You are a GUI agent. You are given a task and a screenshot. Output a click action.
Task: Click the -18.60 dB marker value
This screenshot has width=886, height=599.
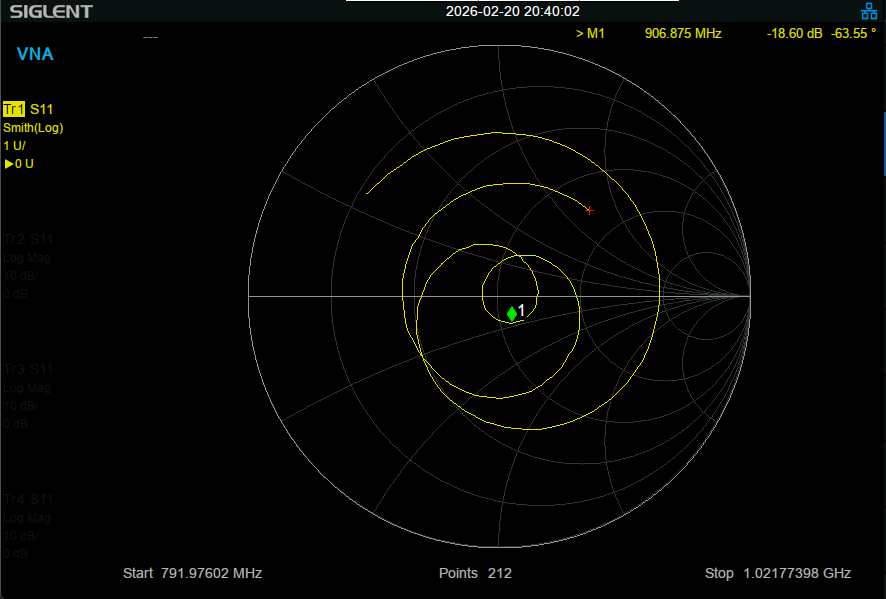(x=794, y=33)
